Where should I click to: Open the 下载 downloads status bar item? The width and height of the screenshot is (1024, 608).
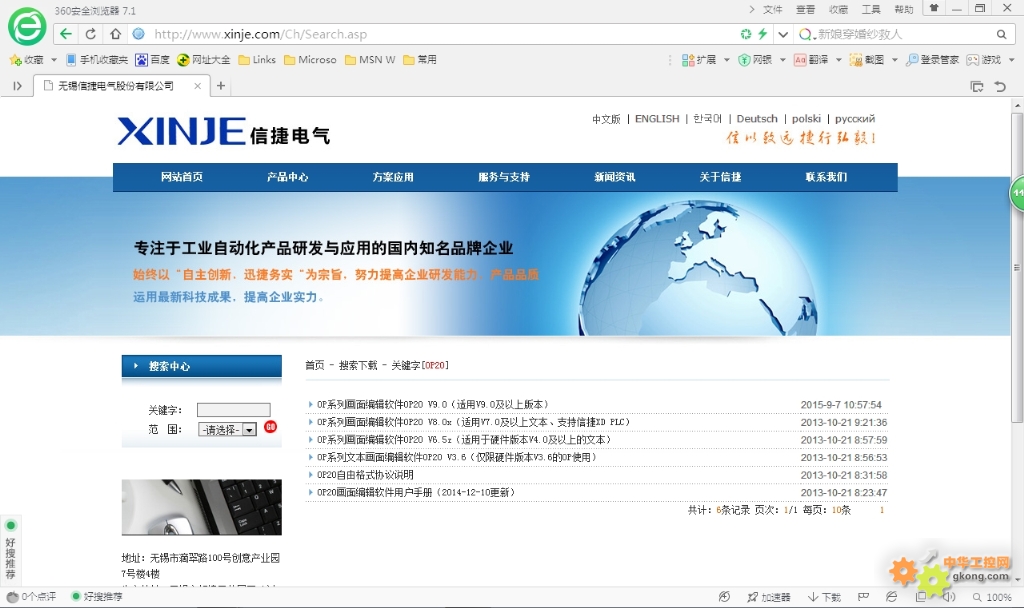[824, 597]
